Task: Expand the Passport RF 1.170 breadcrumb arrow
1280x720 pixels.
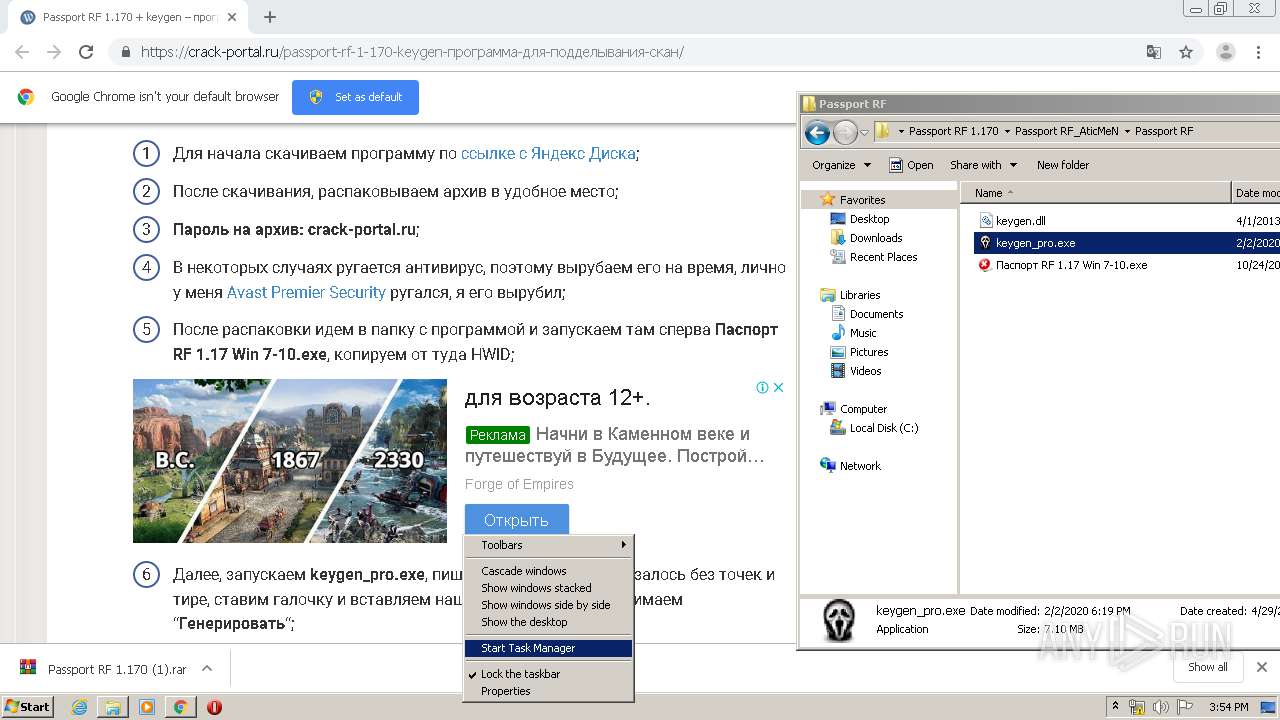Action: click(x=1007, y=131)
